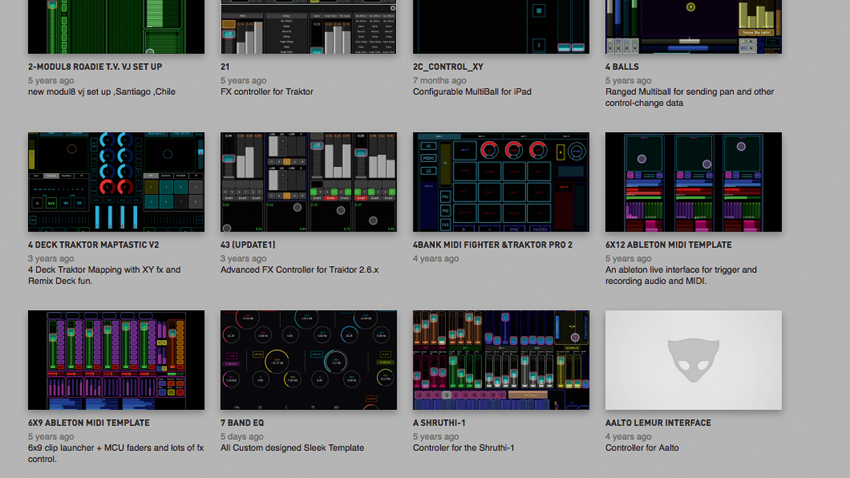
Task: Click the 6X9 ABLETON MIDI TEMPLATE title
Action: tap(88, 423)
